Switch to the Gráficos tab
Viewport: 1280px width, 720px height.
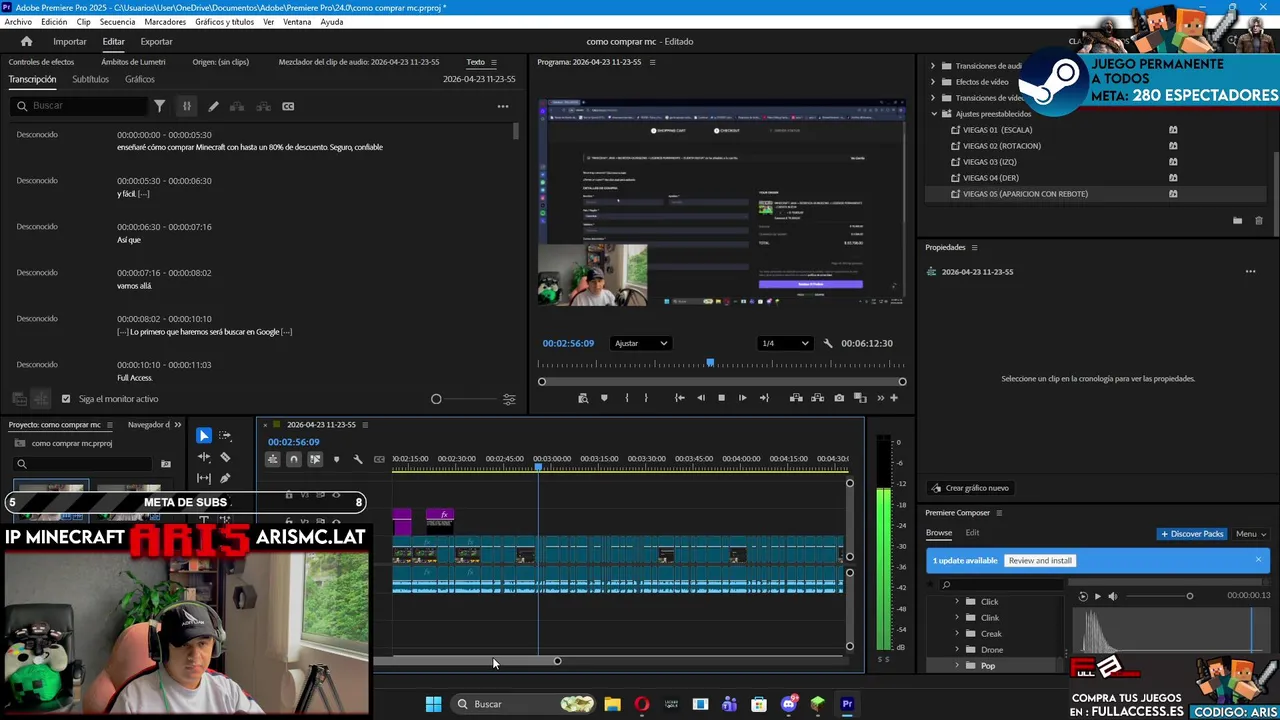click(140, 79)
